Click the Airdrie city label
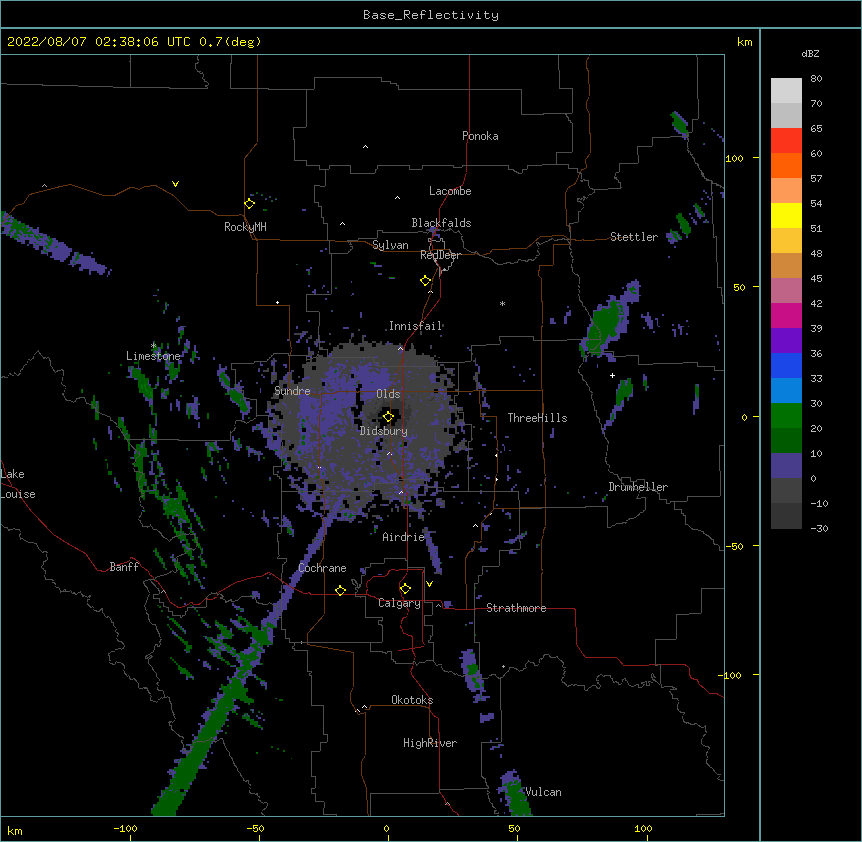 (x=404, y=537)
